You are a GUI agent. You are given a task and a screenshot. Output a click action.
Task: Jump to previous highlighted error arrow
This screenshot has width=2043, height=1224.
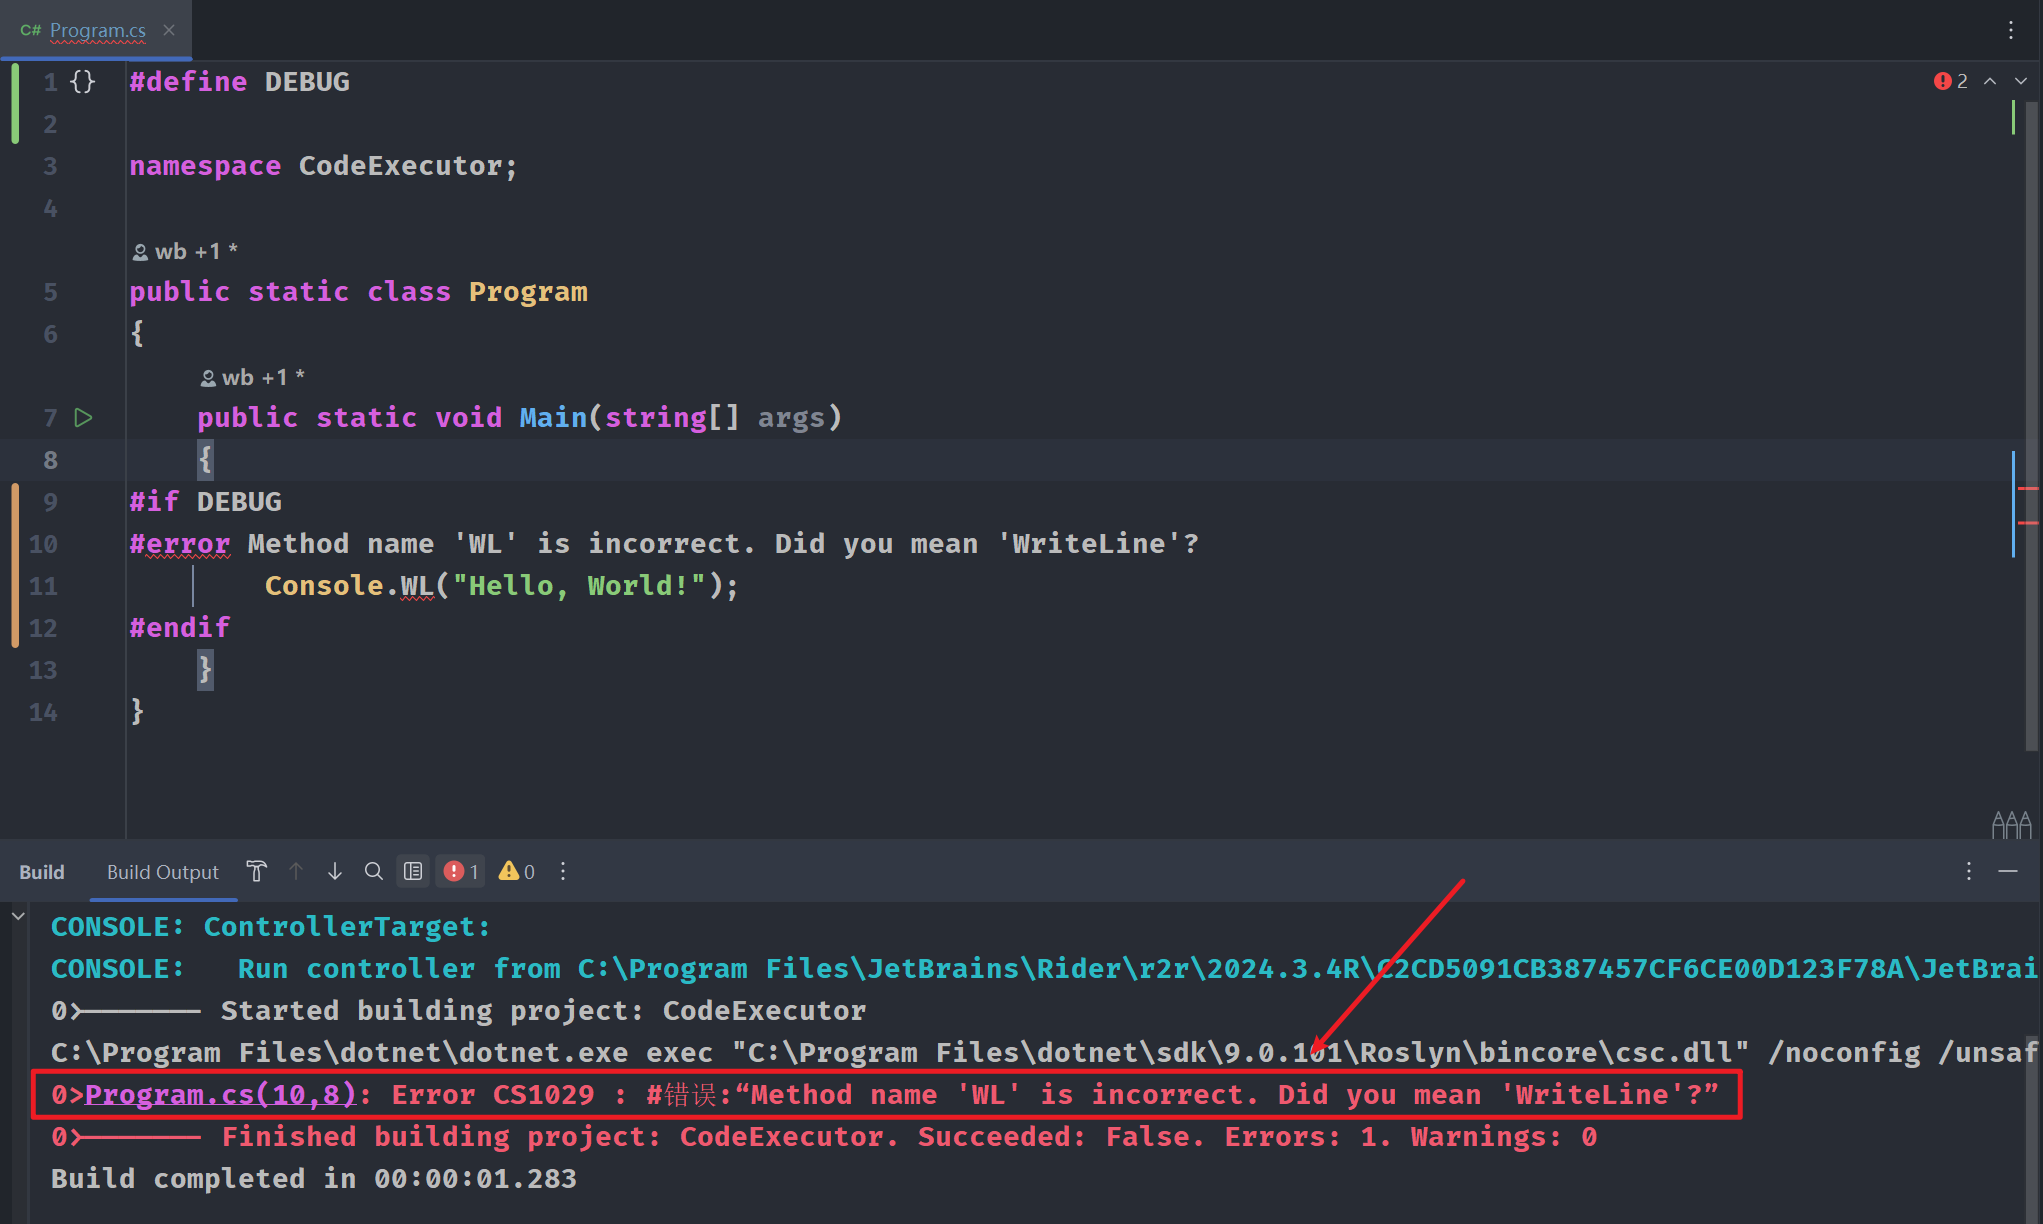[1990, 81]
